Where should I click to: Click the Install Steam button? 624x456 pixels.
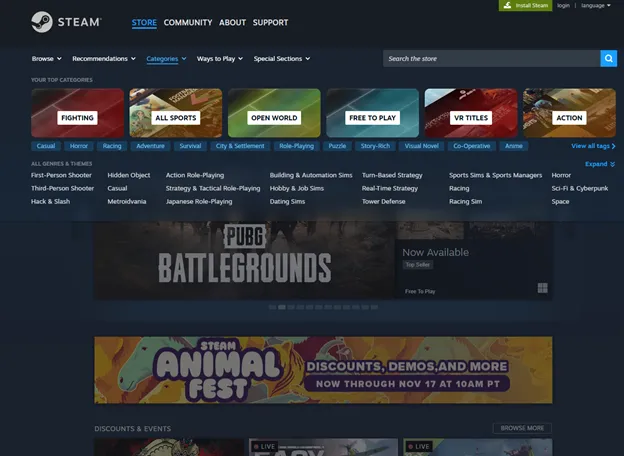coord(525,6)
